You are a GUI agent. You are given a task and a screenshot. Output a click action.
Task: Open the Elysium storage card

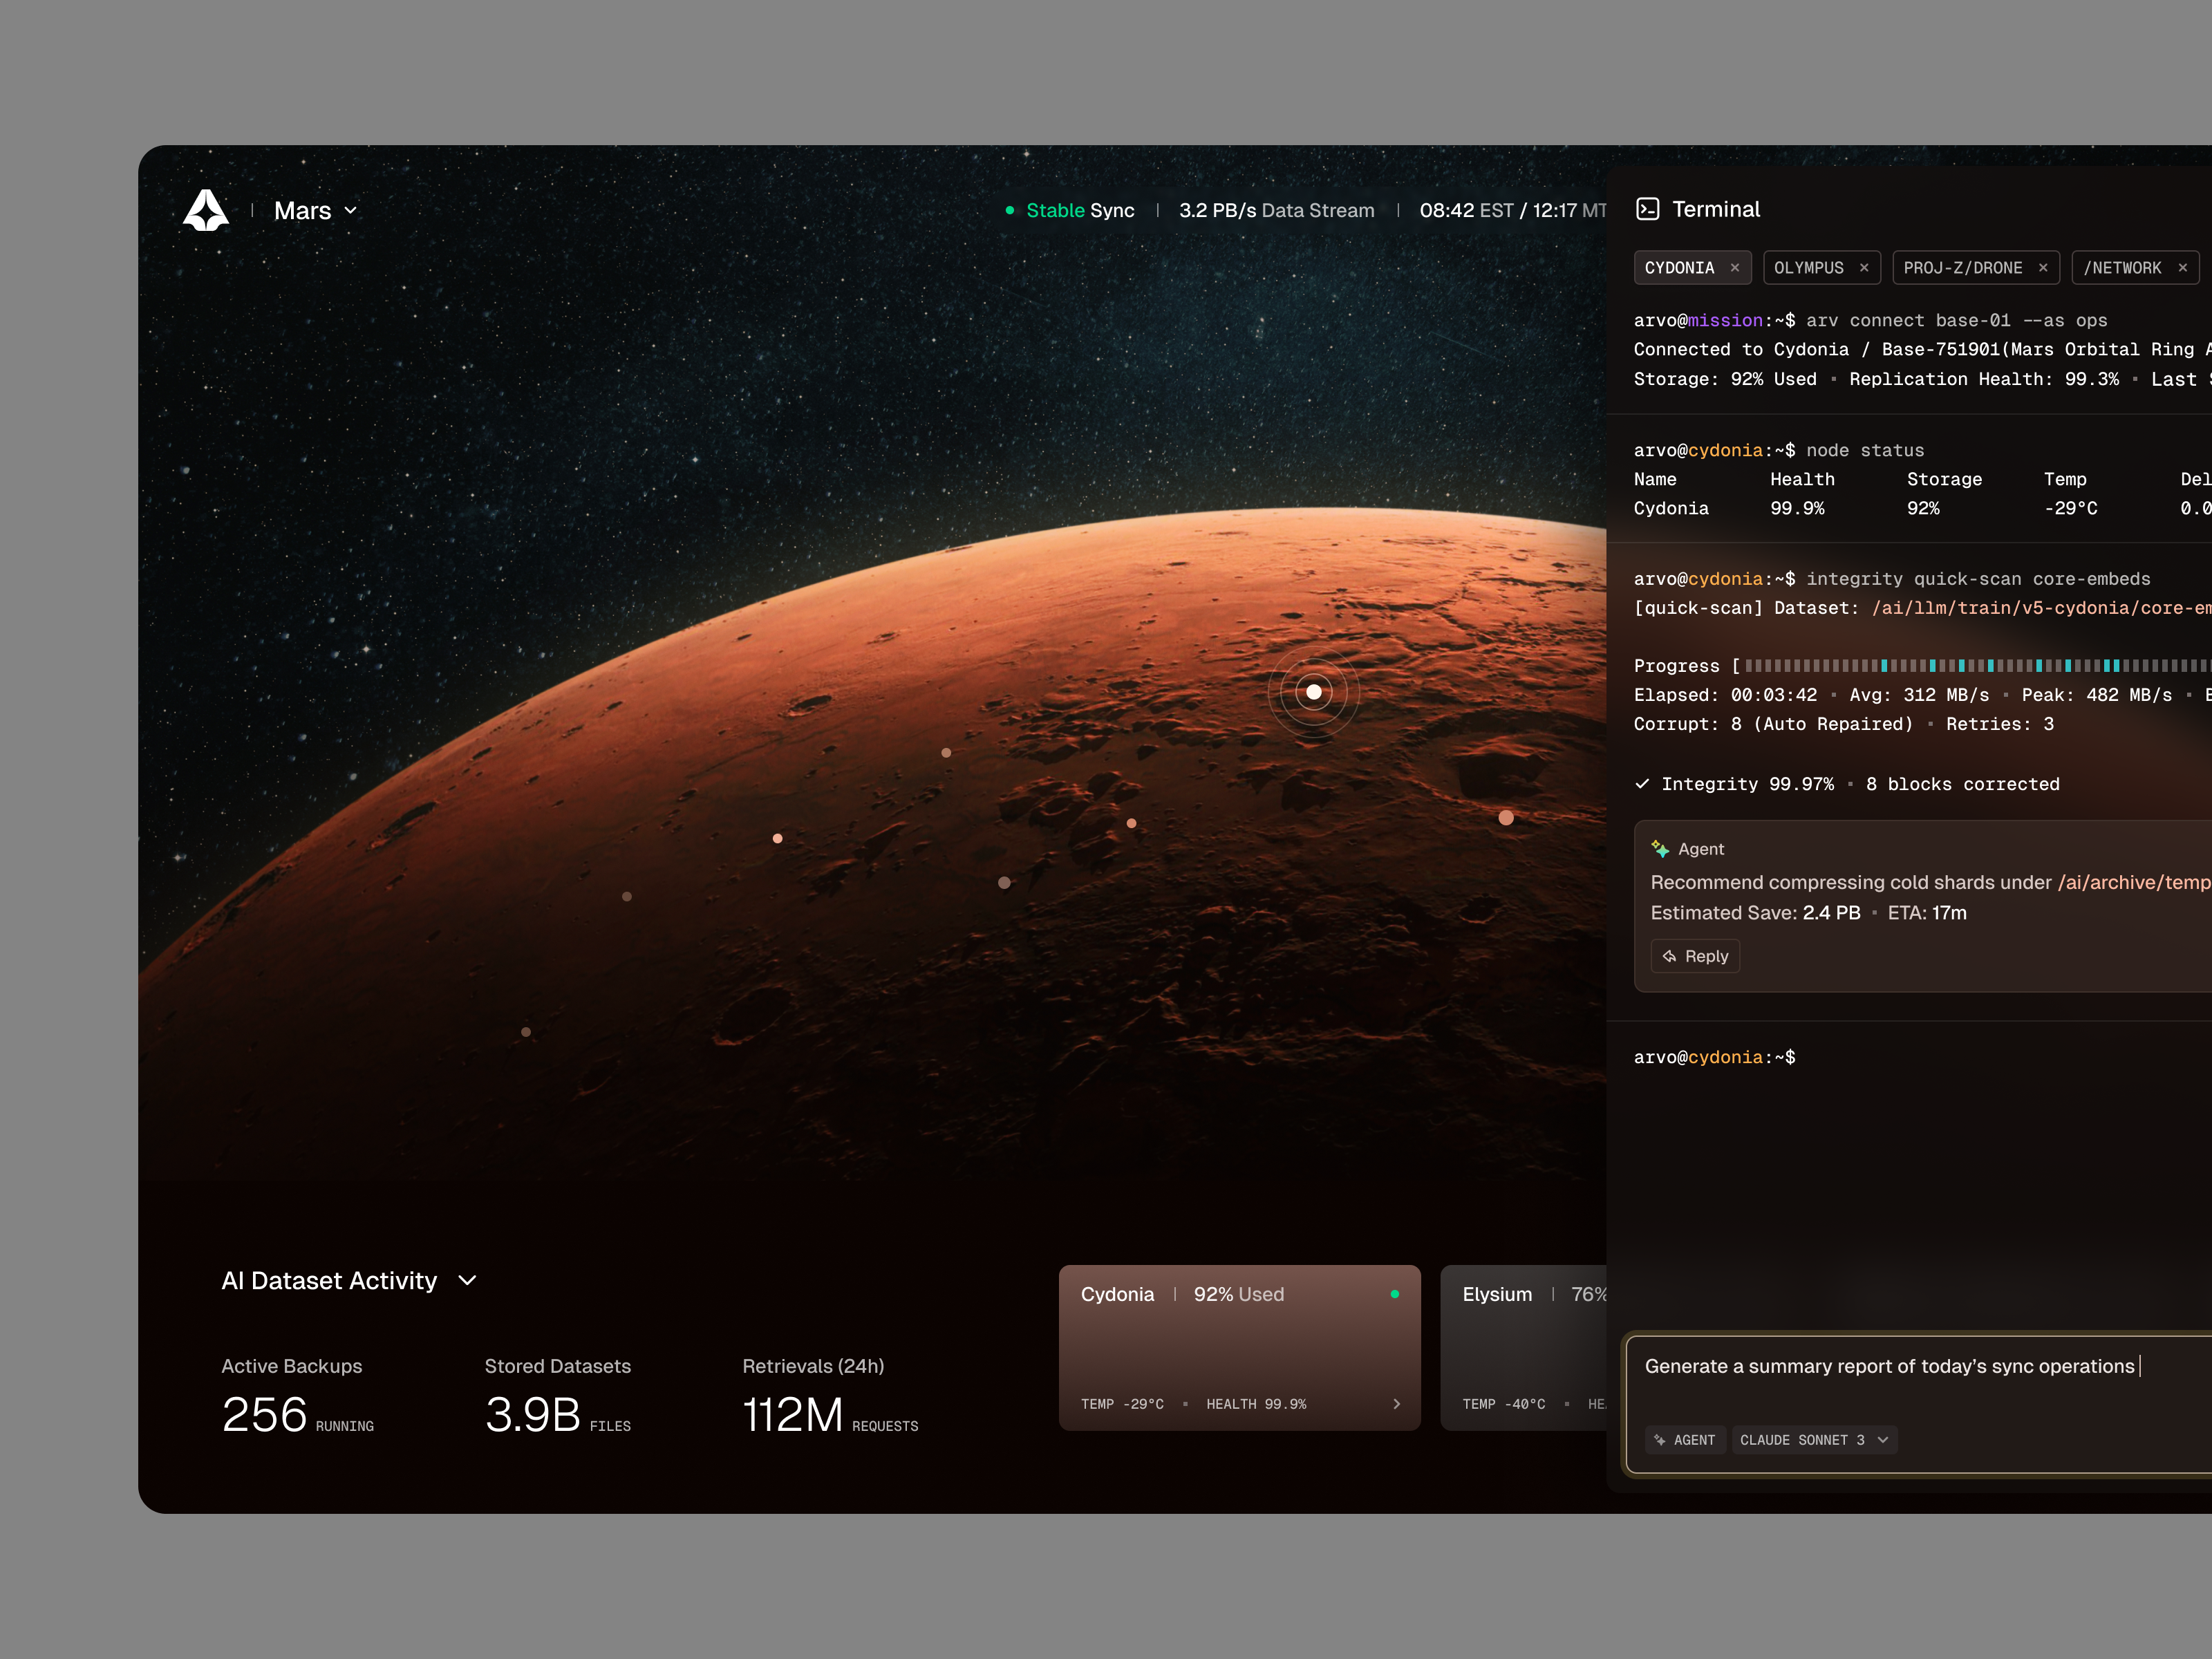click(x=1523, y=1347)
